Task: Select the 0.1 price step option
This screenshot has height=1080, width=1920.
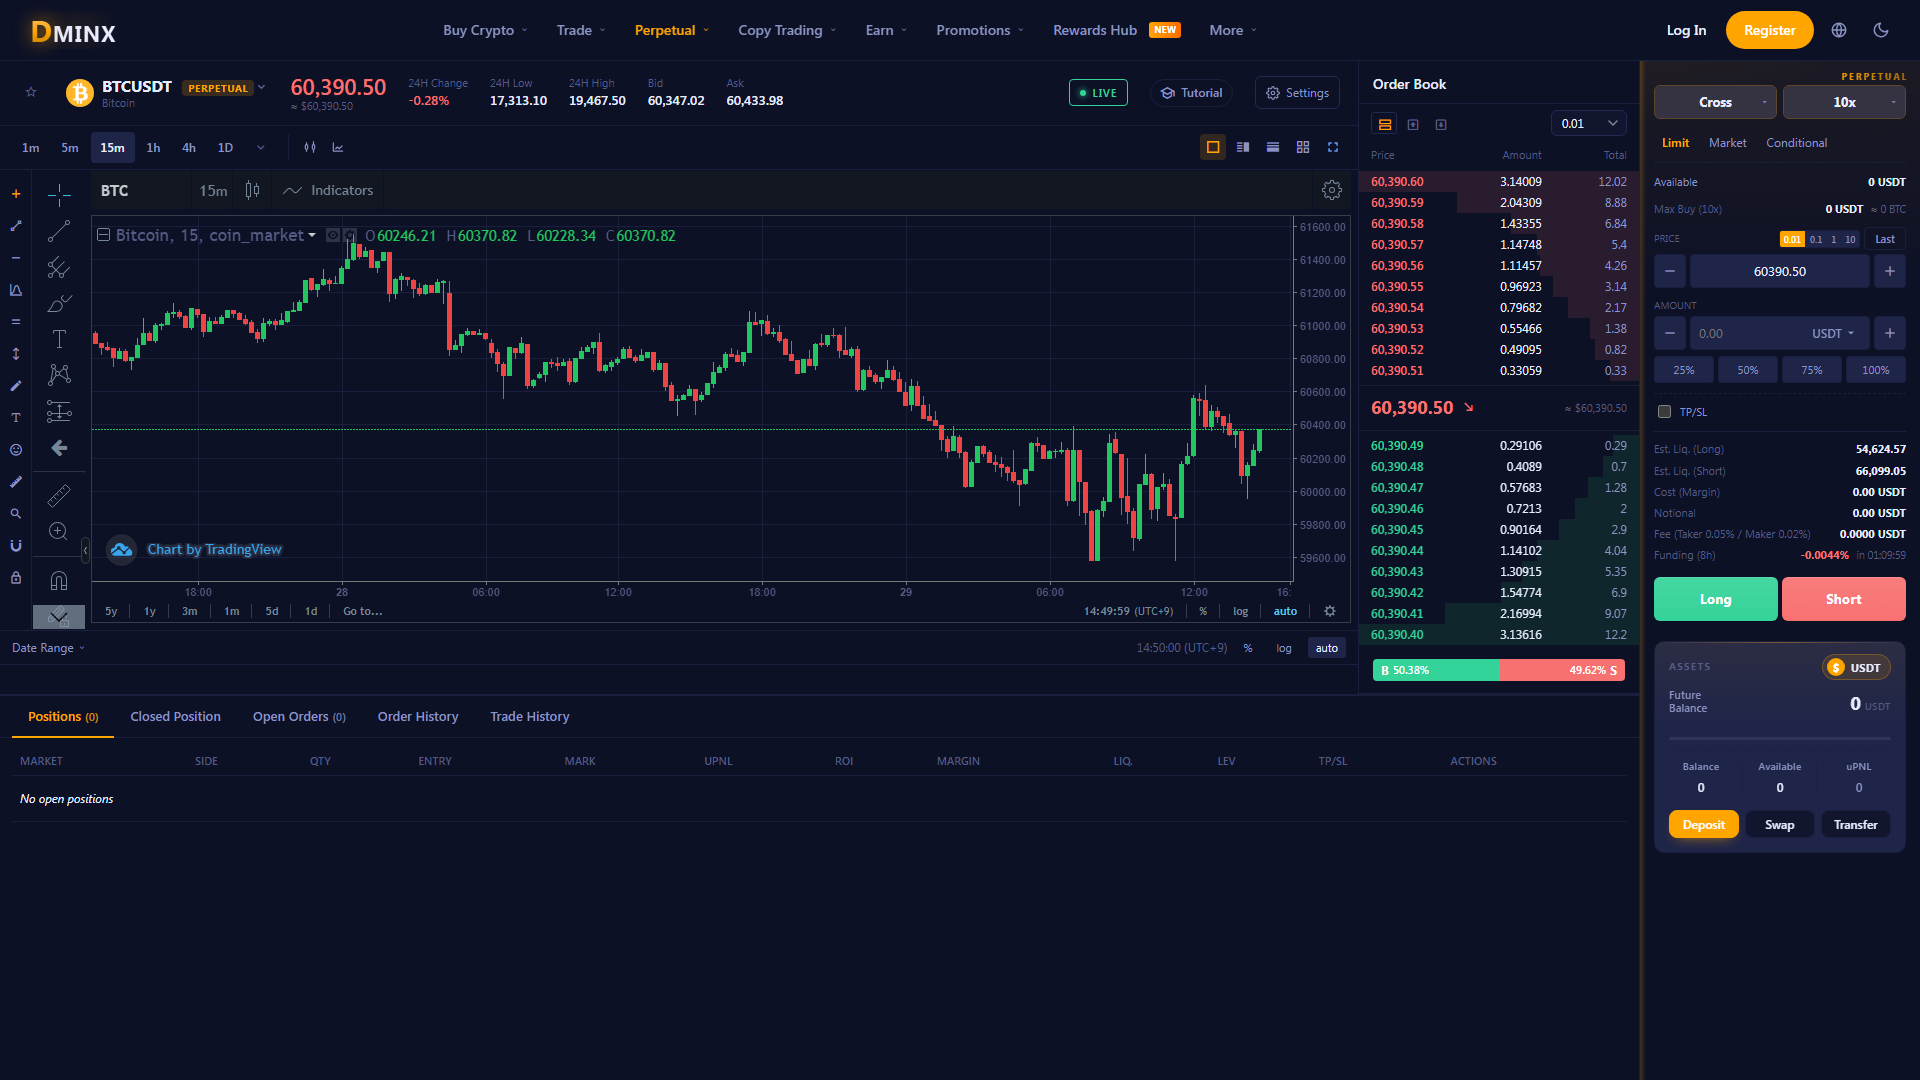Action: 1816,239
